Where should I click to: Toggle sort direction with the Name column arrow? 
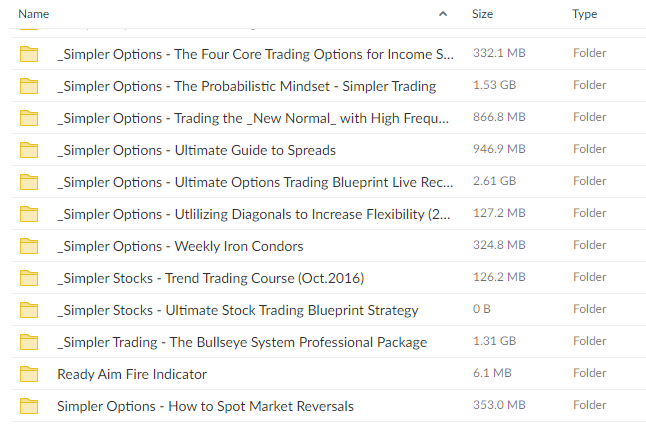(443, 14)
